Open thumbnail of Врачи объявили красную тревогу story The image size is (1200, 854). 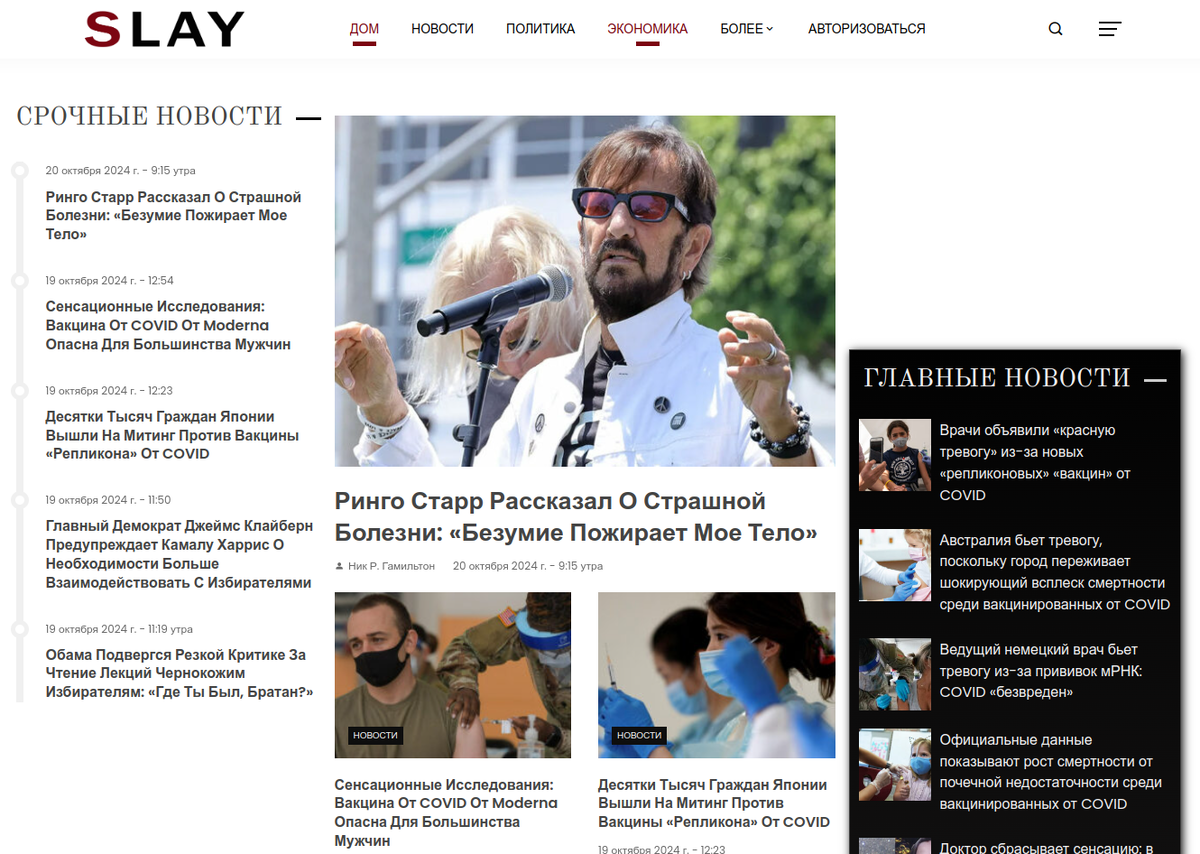(895, 455)
